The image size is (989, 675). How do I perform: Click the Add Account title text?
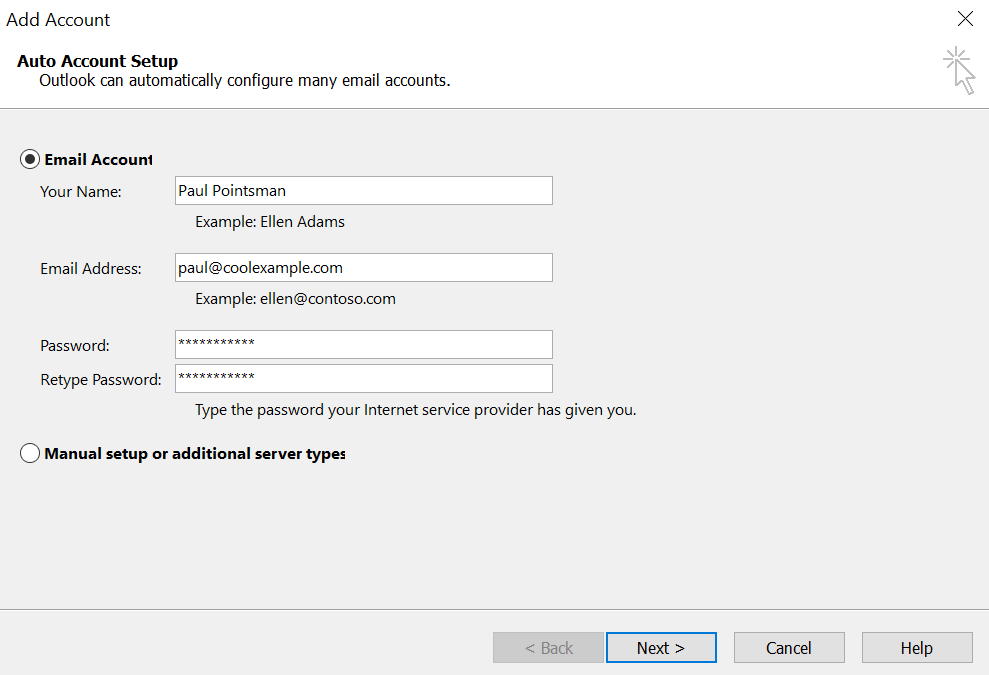(x=58, y=20)
